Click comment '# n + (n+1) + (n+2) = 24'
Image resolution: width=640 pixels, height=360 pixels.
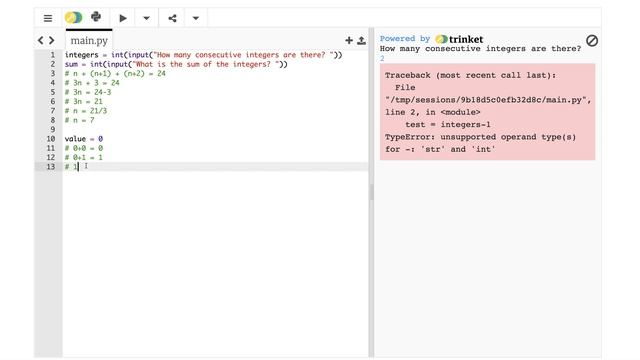[x=115, y=73]
